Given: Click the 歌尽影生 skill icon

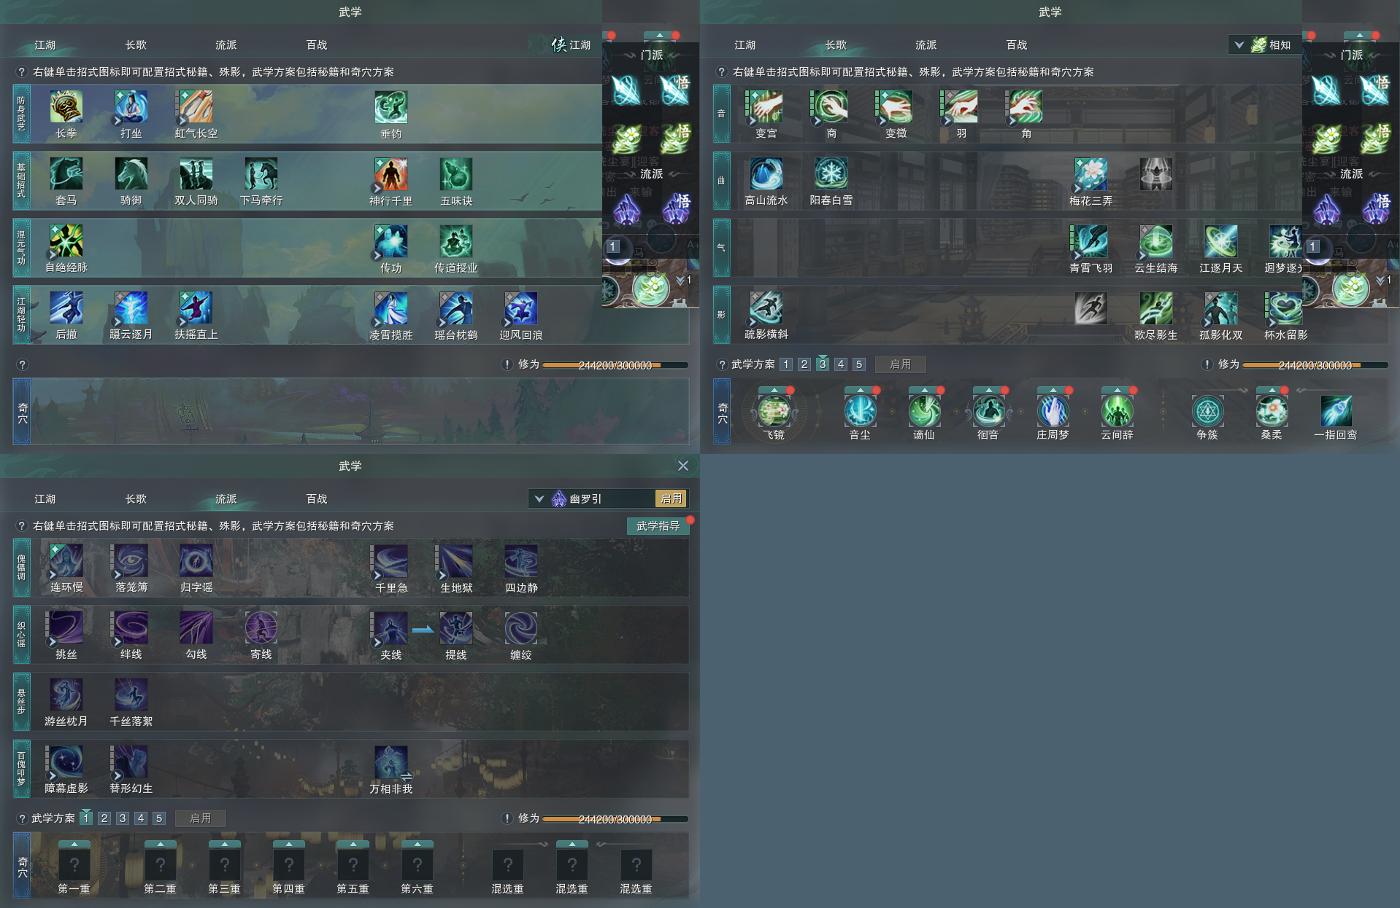Looking at the screenshot, I should 1156,308.
